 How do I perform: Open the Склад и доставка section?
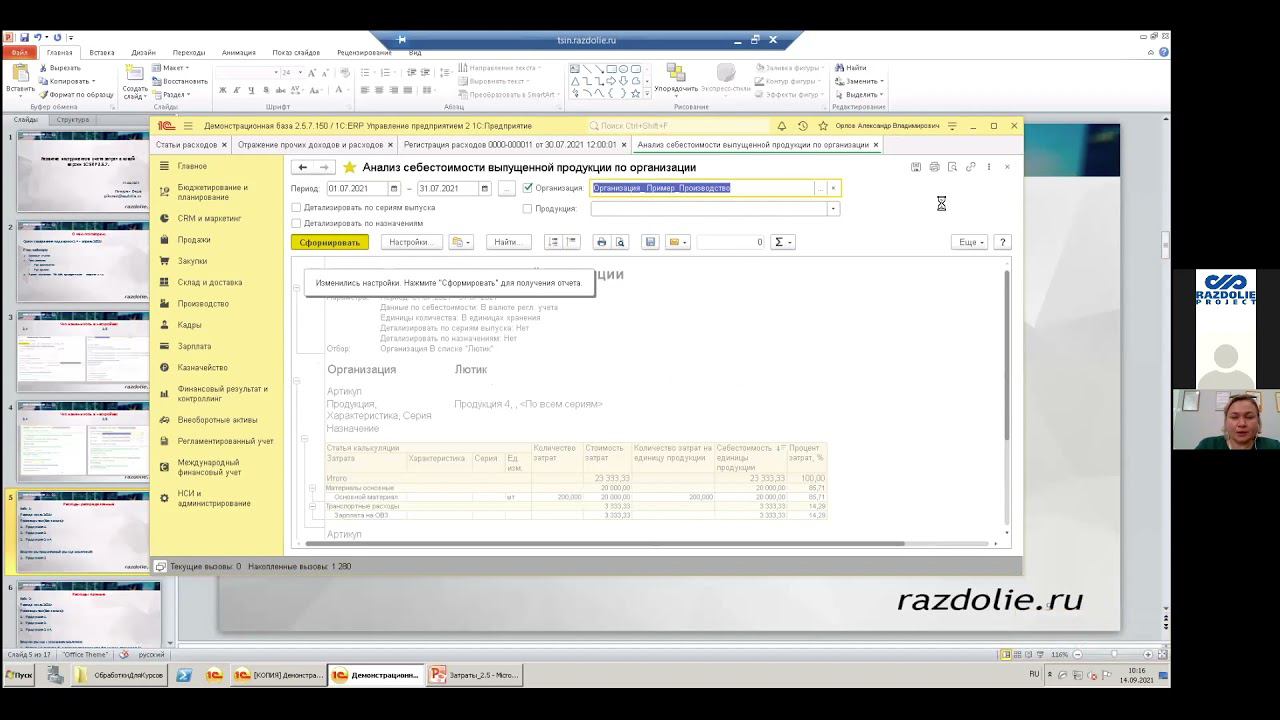[x=209, y=282]
